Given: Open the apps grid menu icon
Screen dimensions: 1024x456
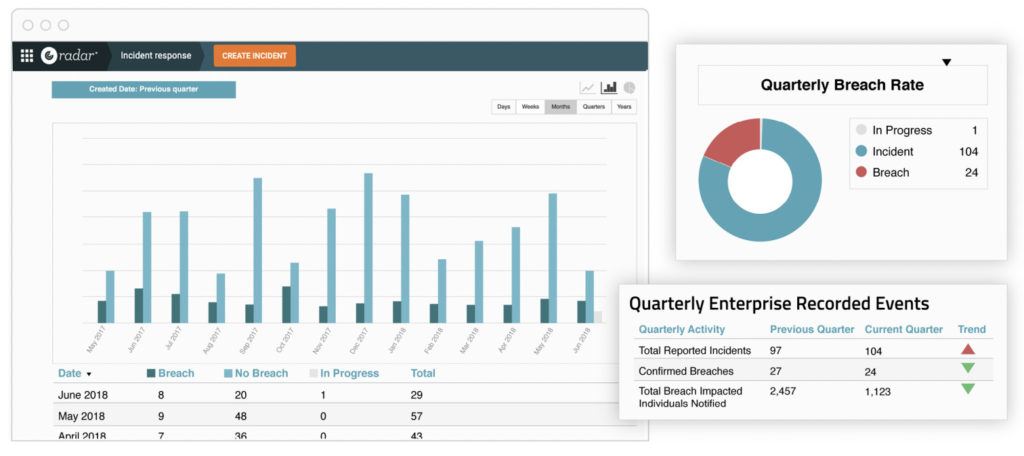Looking at the screenshot, I should (27, 56).
